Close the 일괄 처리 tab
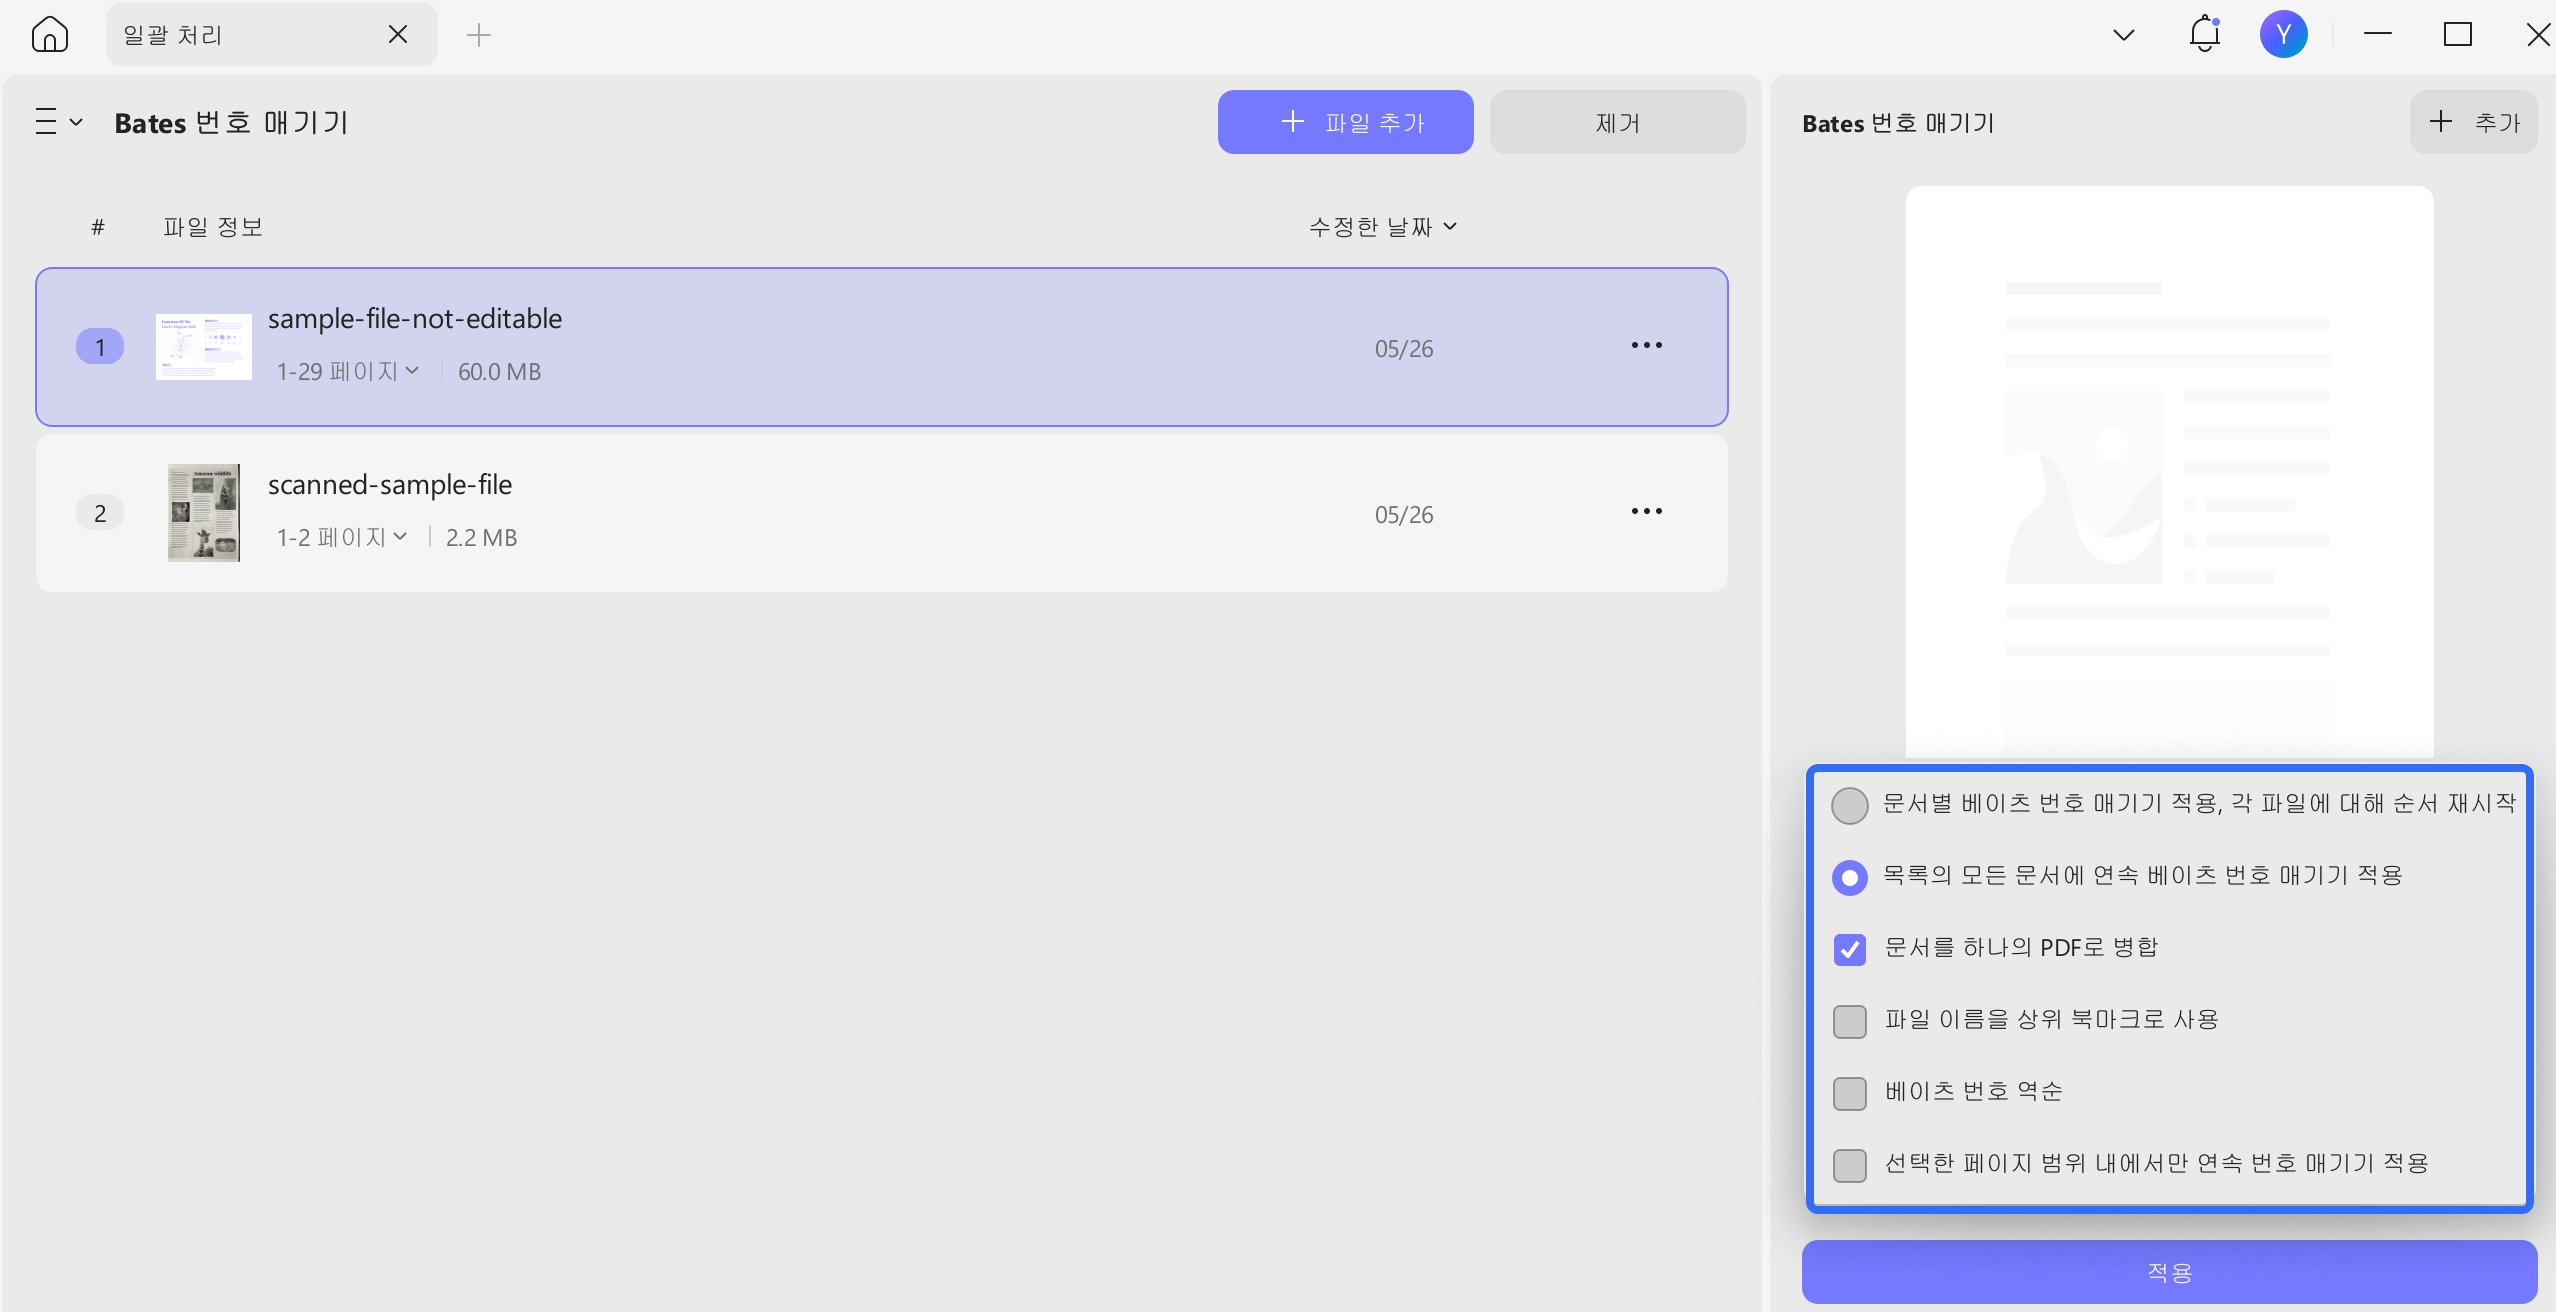 click(397, 35)
